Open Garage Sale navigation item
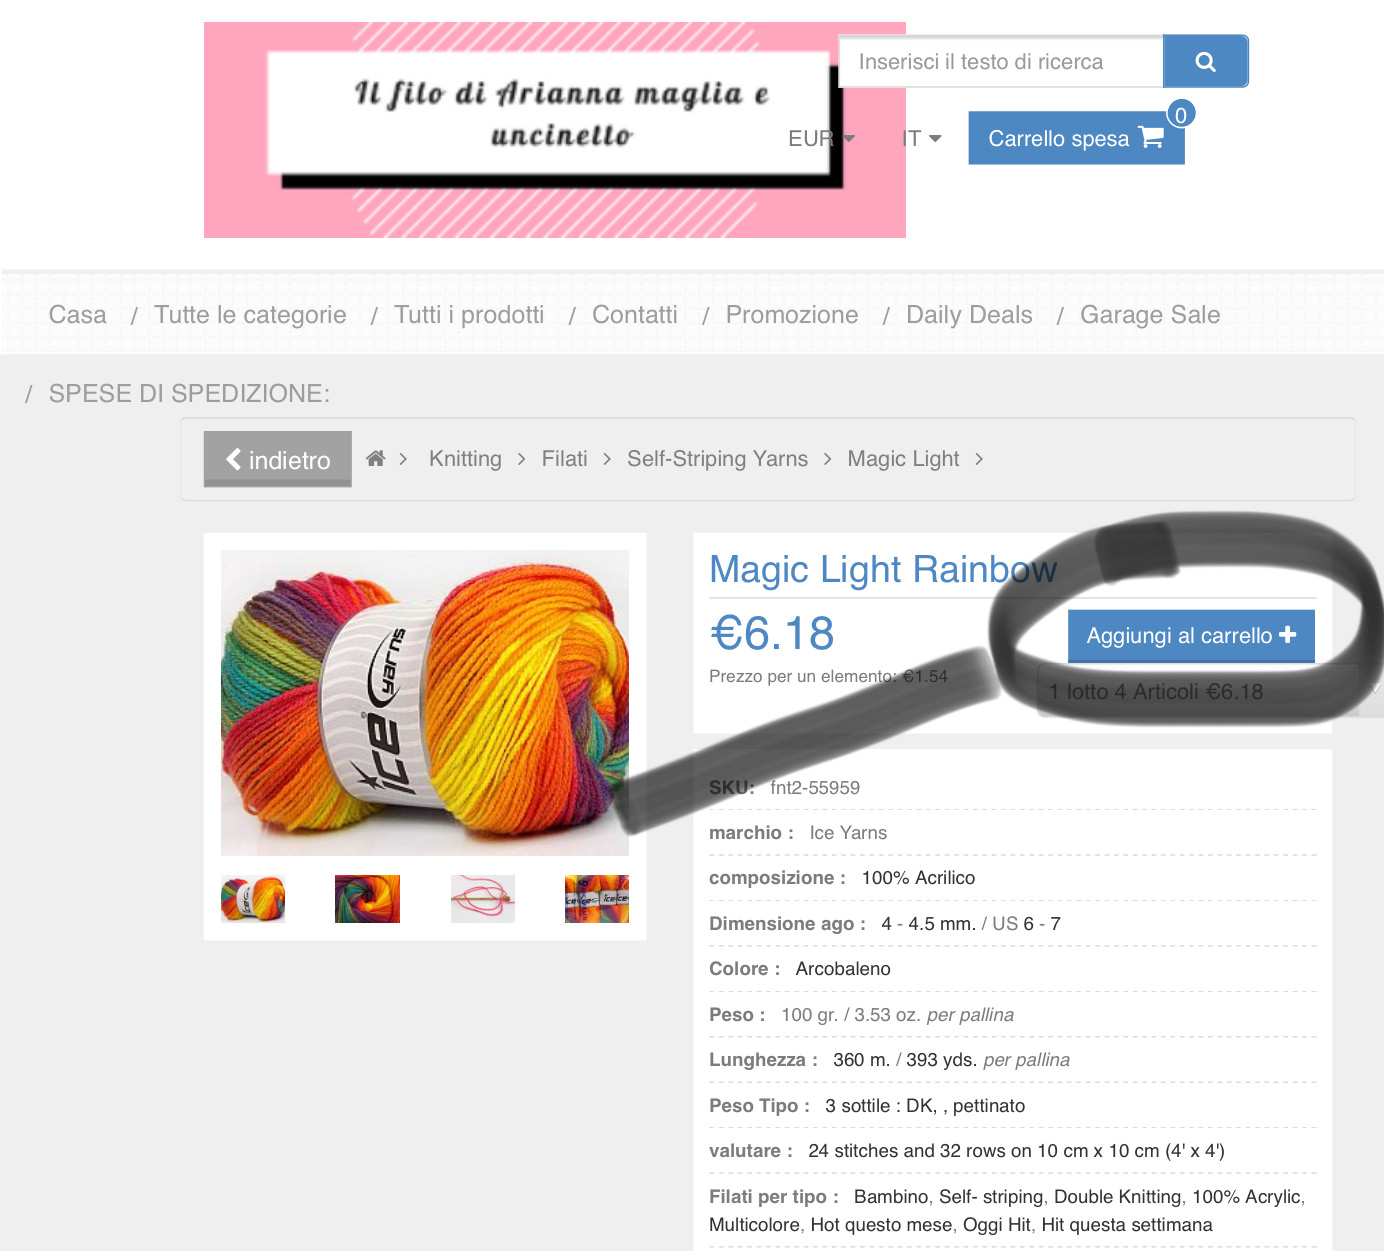The image size is (1384, 1251). 1150,315
